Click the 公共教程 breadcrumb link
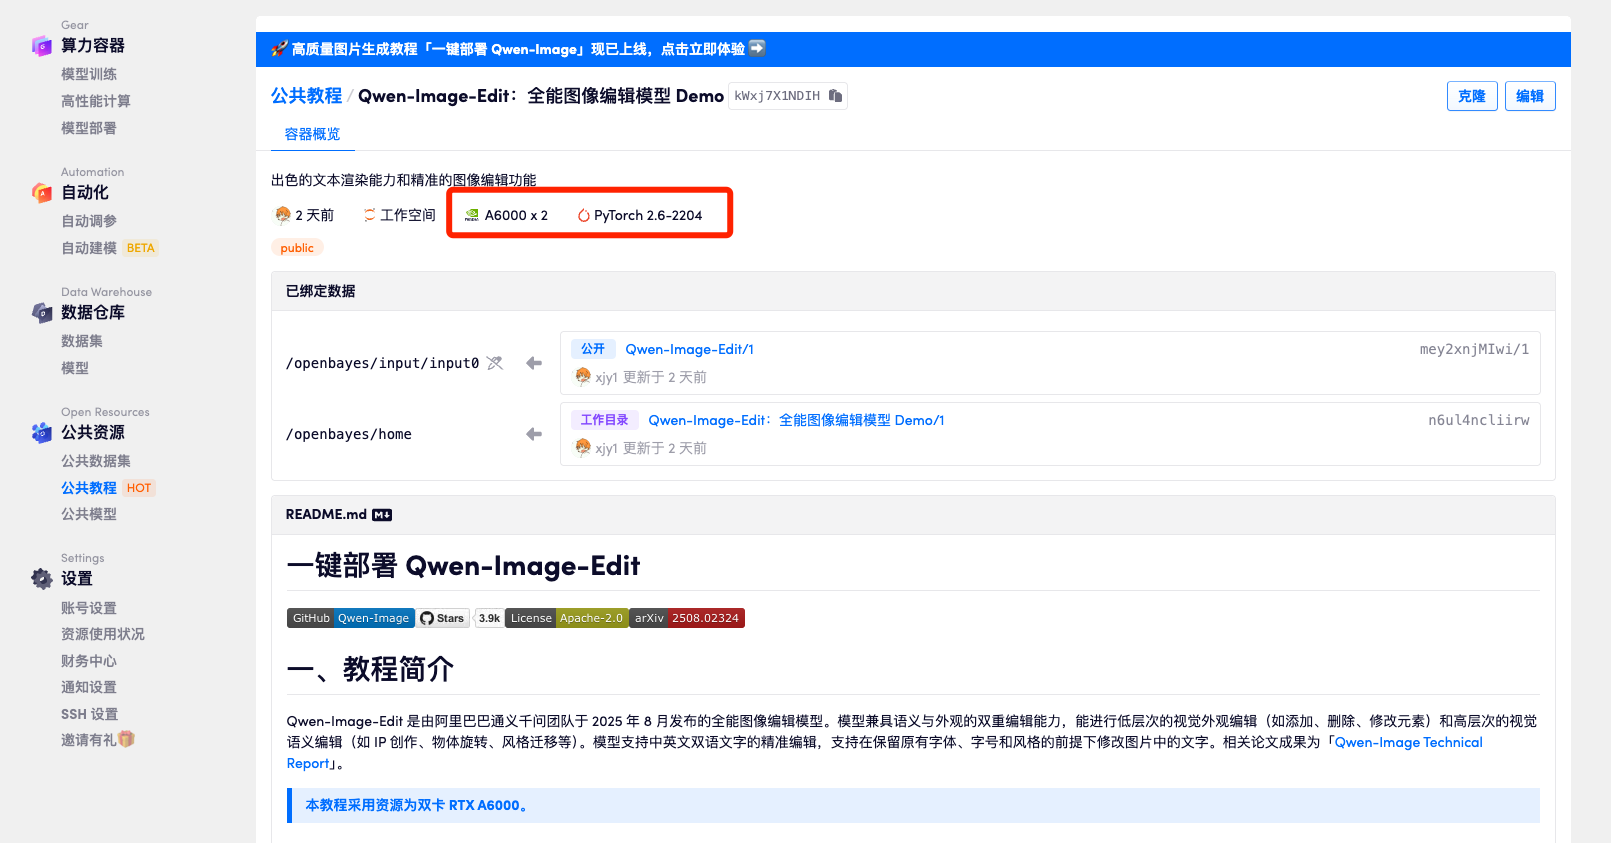This screenshot has width=1611, height=843. pyautogui.click(x=306, y=96)
